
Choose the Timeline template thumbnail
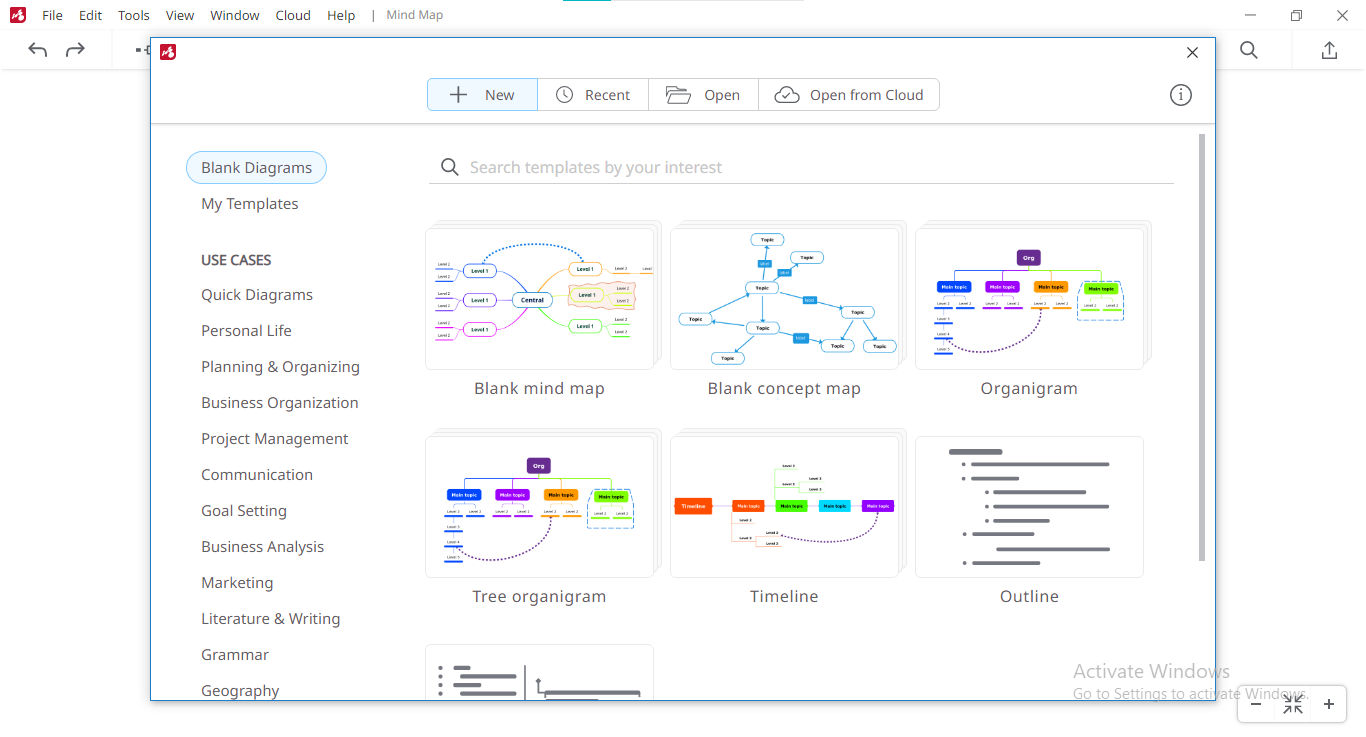784,506
